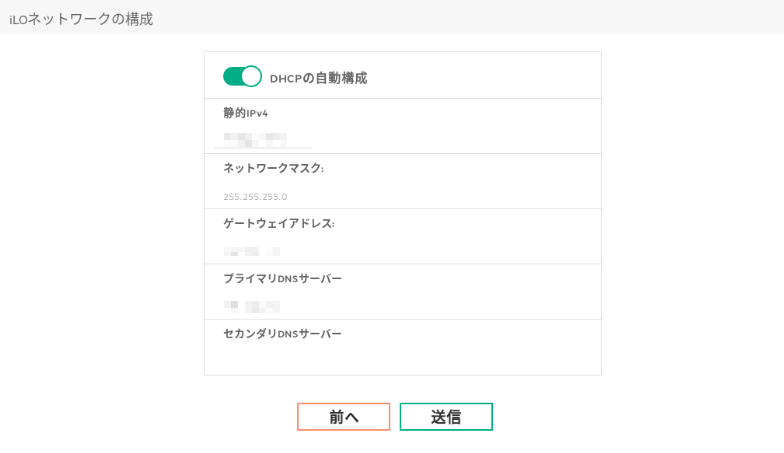This screenshot has height=453, width=784.
Task: Click the iLOネットワークの構成 page heading
Action: 81,19
